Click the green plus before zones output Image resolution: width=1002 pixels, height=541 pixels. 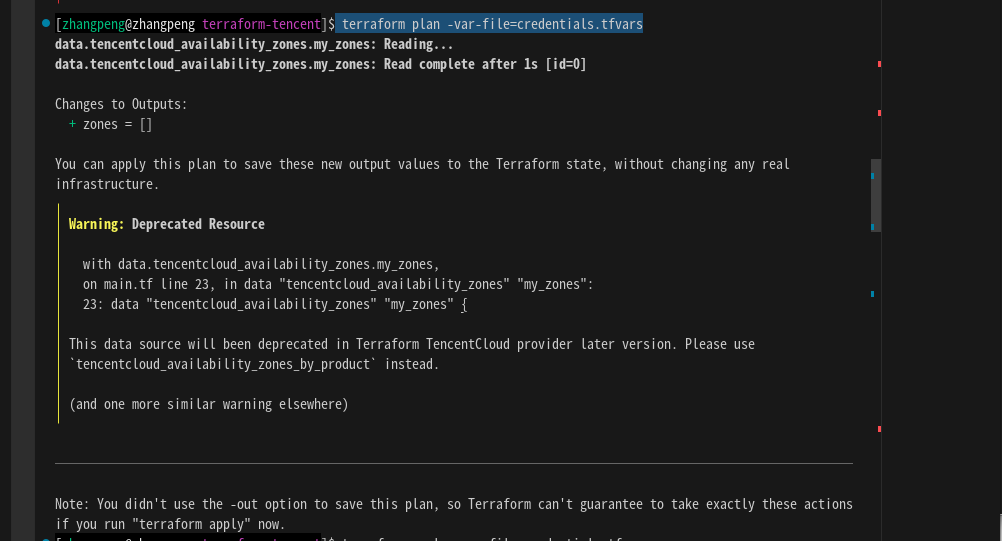click(x=72, y=124)
